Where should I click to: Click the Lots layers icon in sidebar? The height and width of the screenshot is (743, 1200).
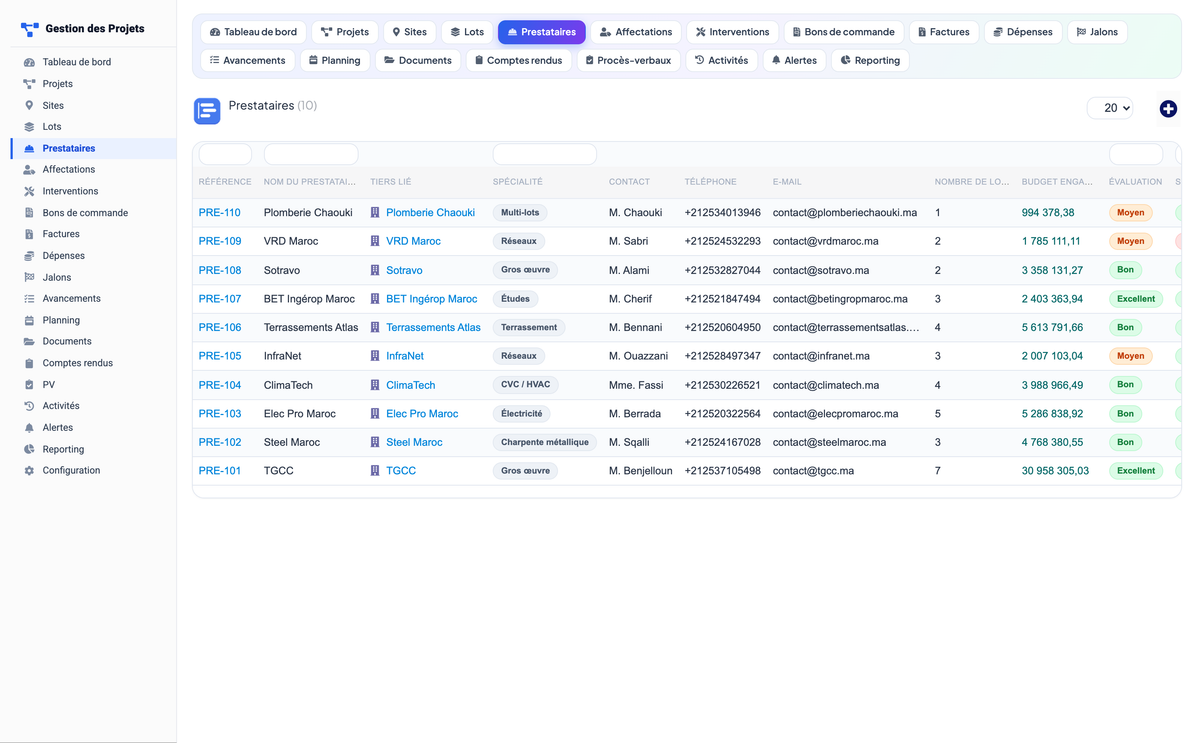point(29,127)
